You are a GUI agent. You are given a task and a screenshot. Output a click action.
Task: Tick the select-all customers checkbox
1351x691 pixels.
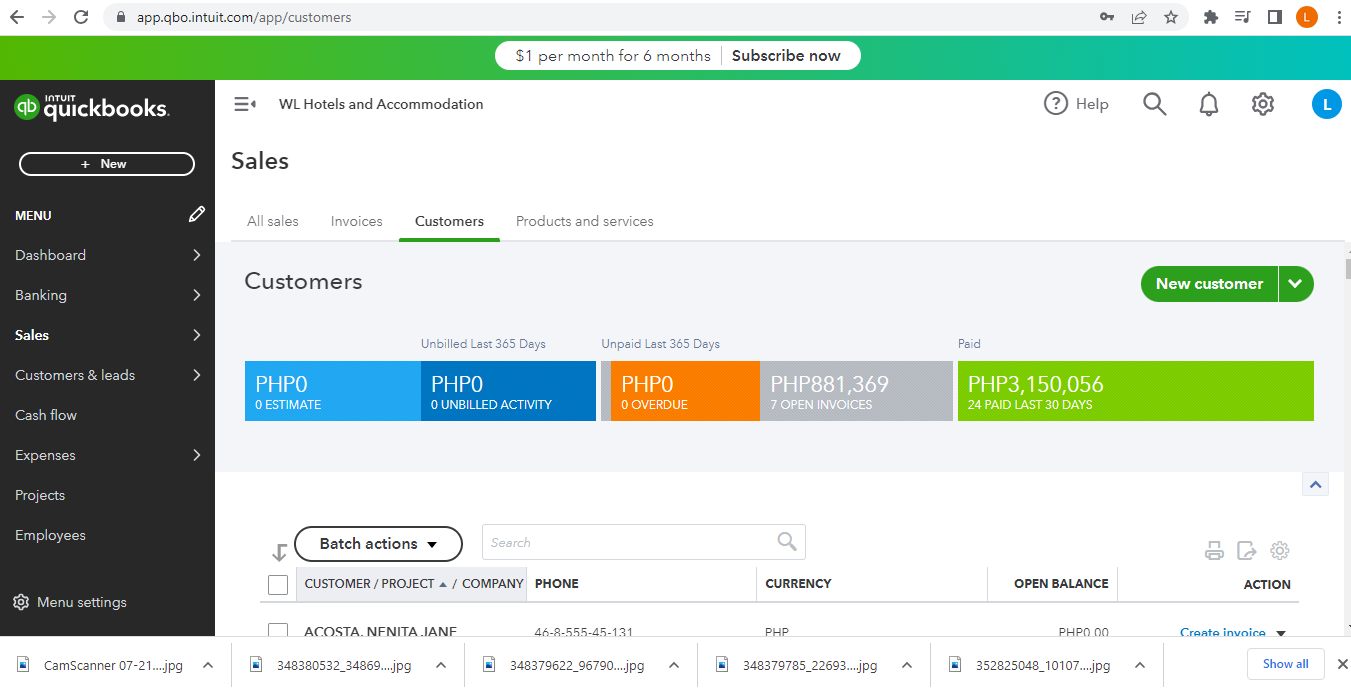(x=278, y=584)
